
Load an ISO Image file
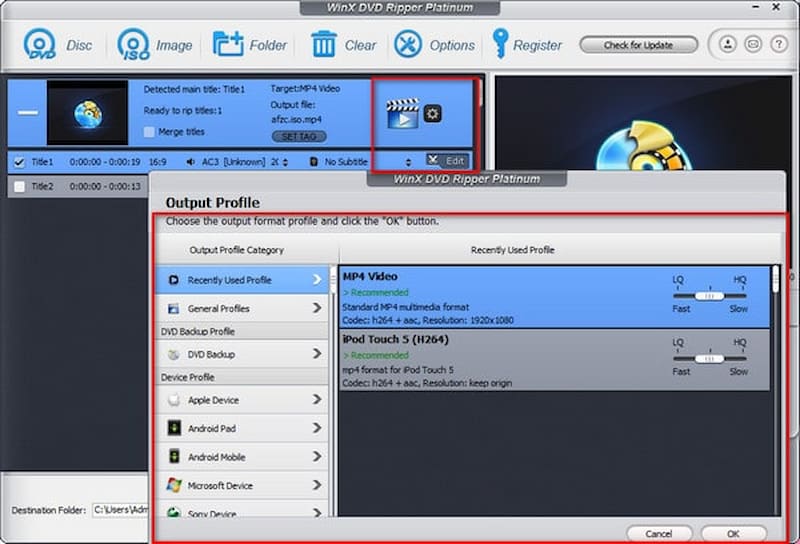coord(134,44)
